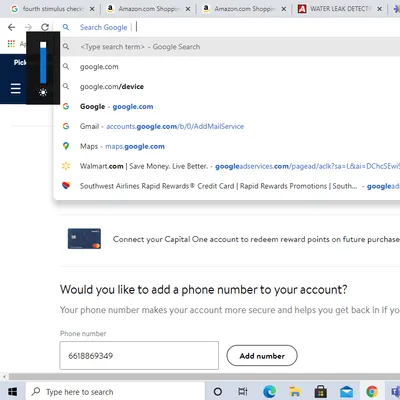Click the brightness sun icon

pyautogui.click(x=43, y=92)
